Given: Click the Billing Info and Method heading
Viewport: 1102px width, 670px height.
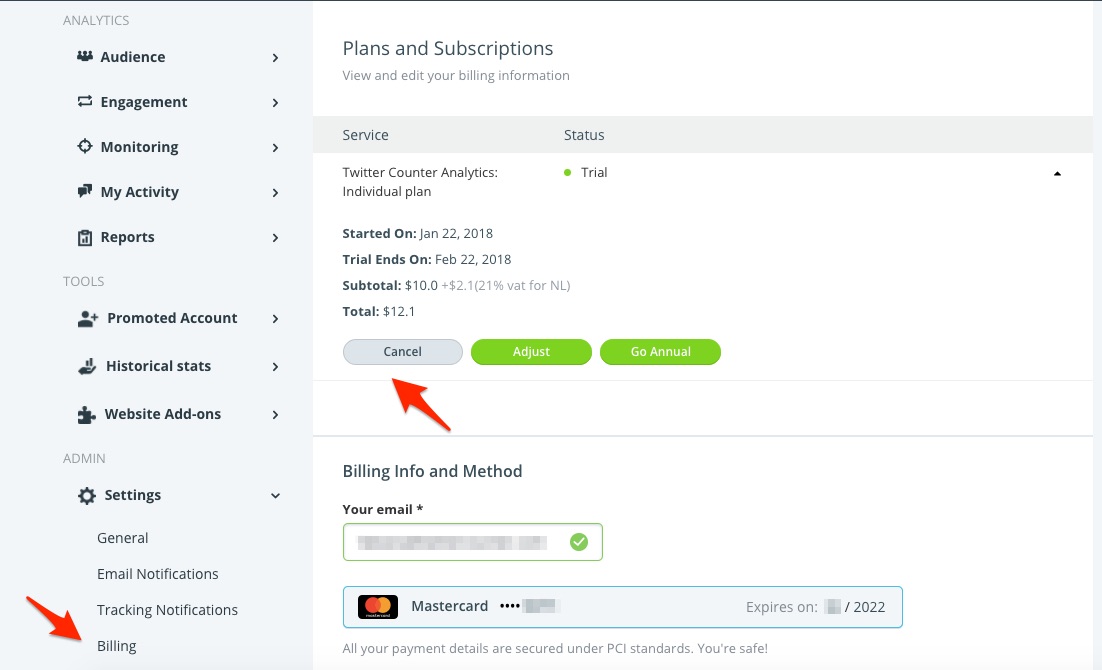Looking at the screenshot, I should tap(432, 471).
